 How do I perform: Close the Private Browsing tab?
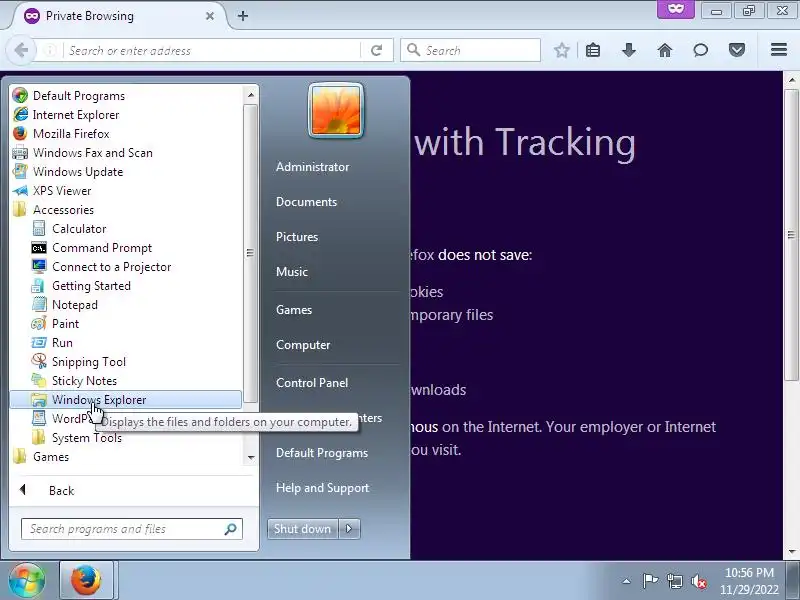(x=210, y=16)
